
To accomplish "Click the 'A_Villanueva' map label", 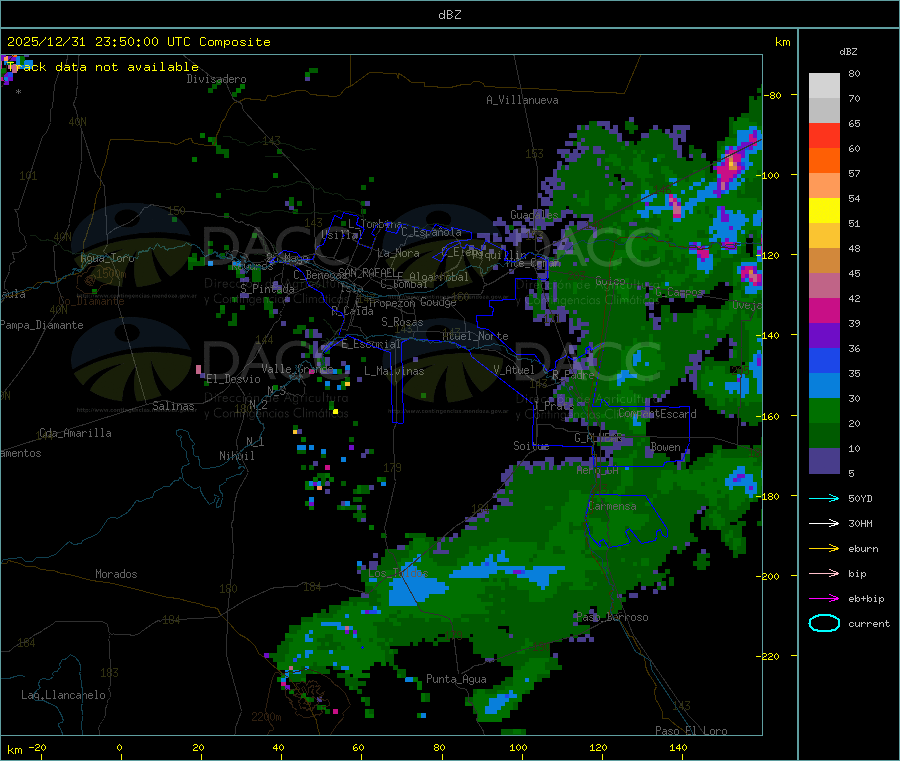I will point(522,100).
